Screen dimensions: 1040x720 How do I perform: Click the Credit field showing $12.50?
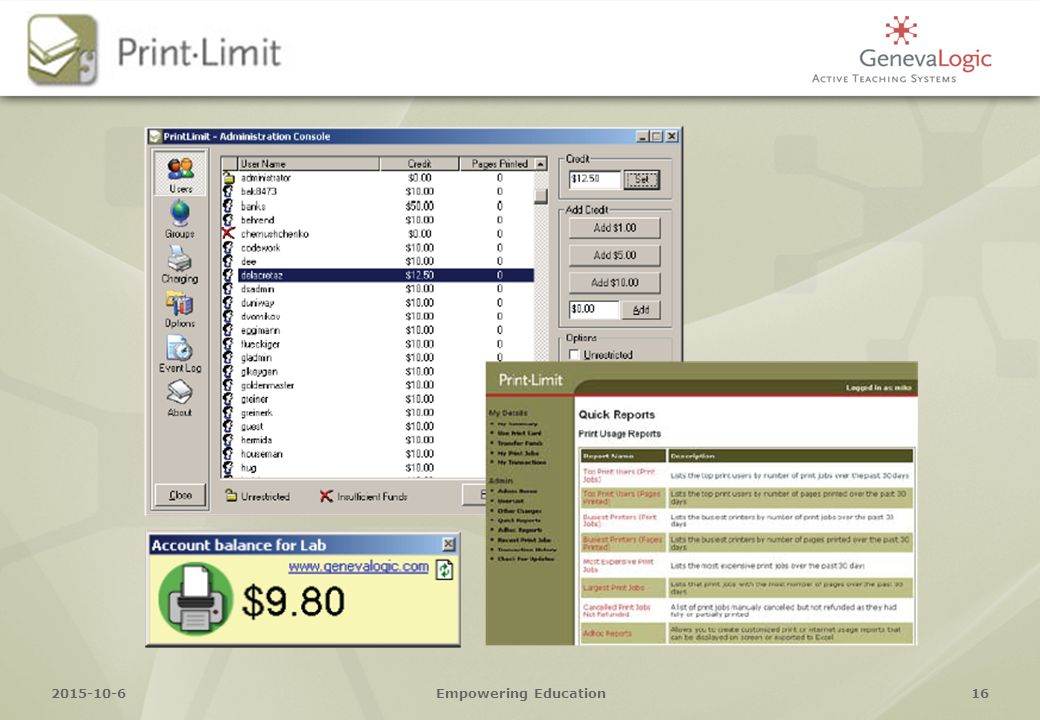pos(595,179)
